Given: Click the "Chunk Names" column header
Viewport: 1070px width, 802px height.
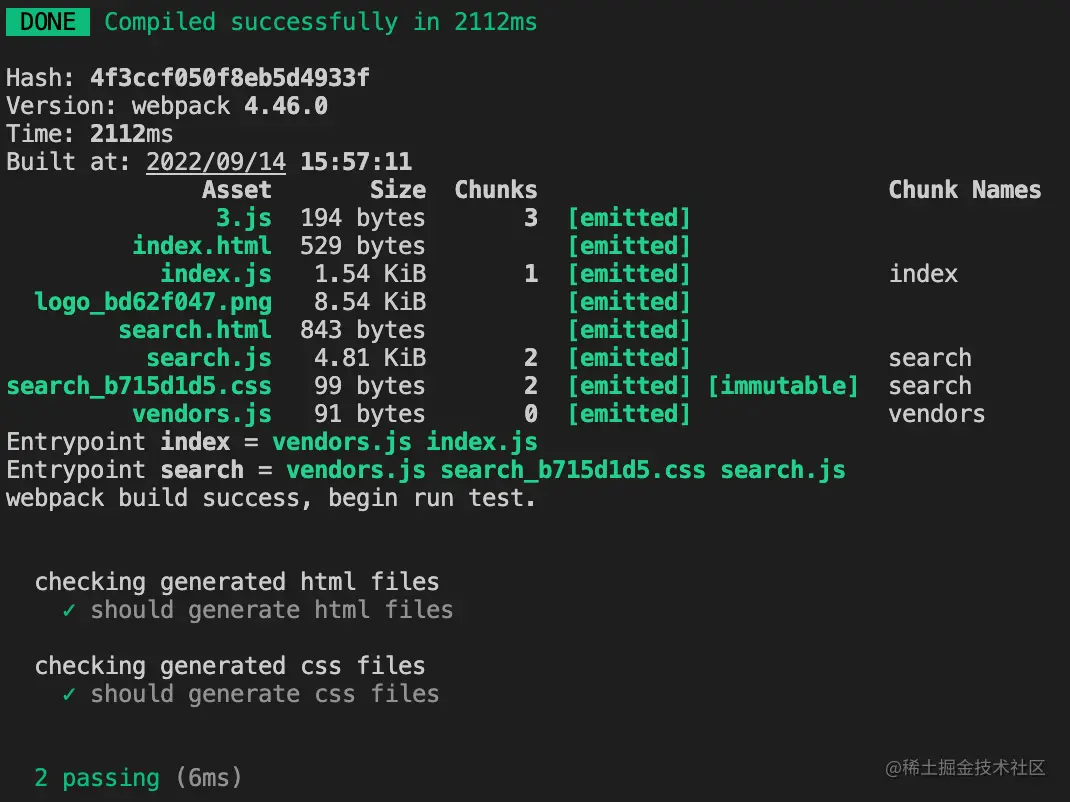Looking at the screenshot, I should (965, 190).
